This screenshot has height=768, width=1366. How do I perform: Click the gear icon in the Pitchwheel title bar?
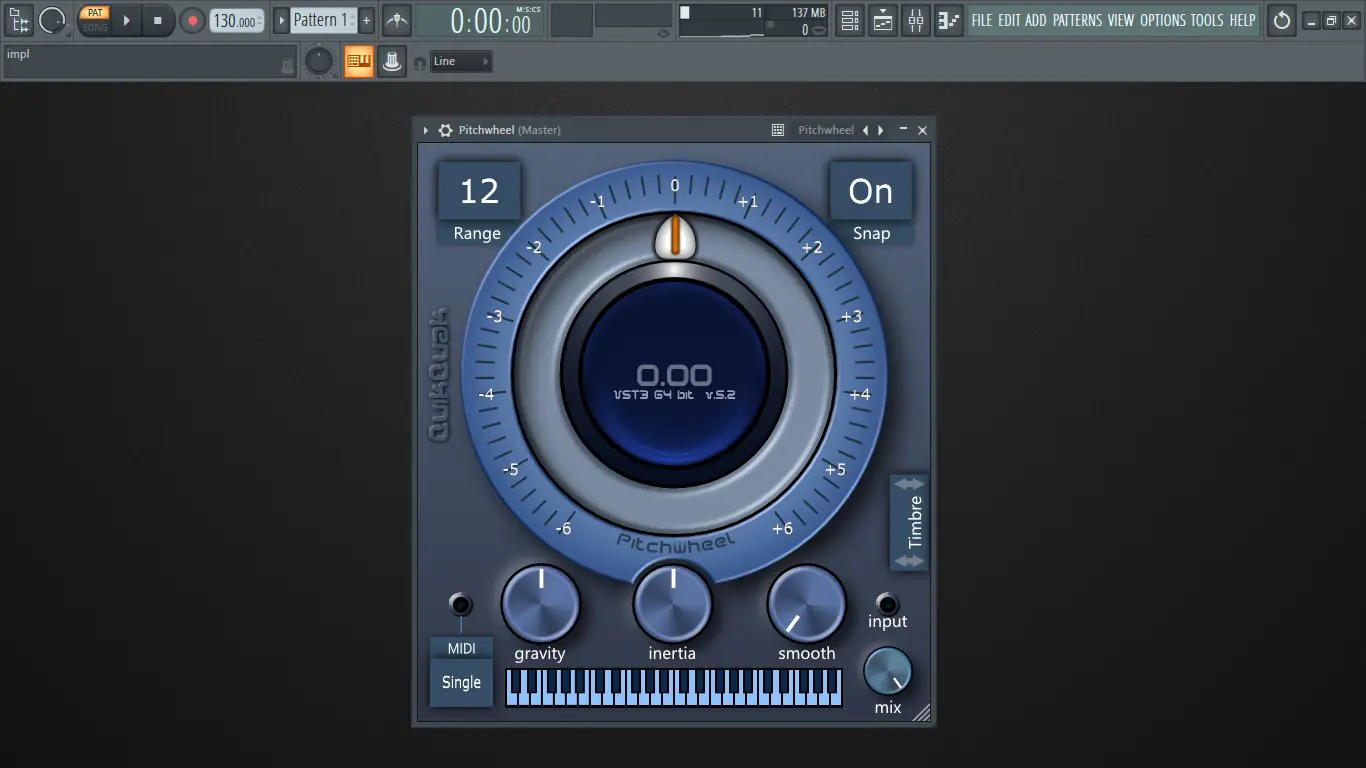click(x=445, y=130)
